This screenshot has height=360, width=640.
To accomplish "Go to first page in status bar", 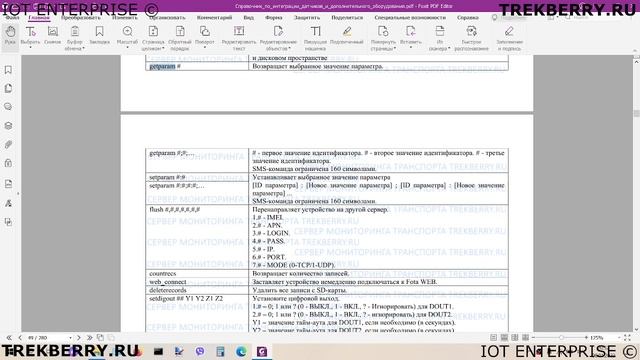I will [x=9, y=338].
